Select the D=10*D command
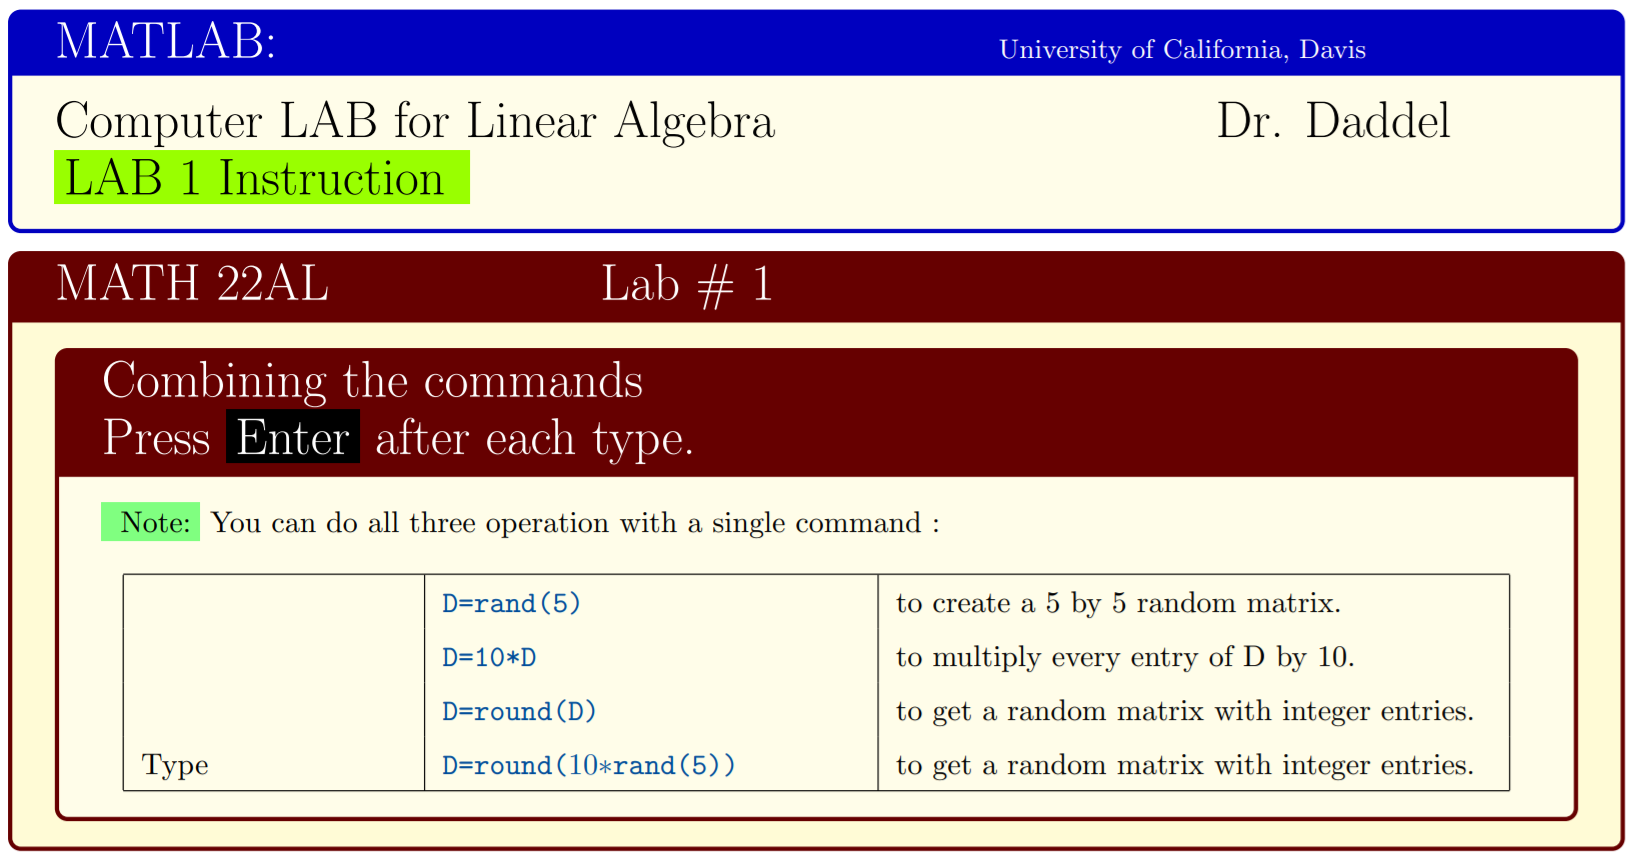 click(x=489, y=658)
